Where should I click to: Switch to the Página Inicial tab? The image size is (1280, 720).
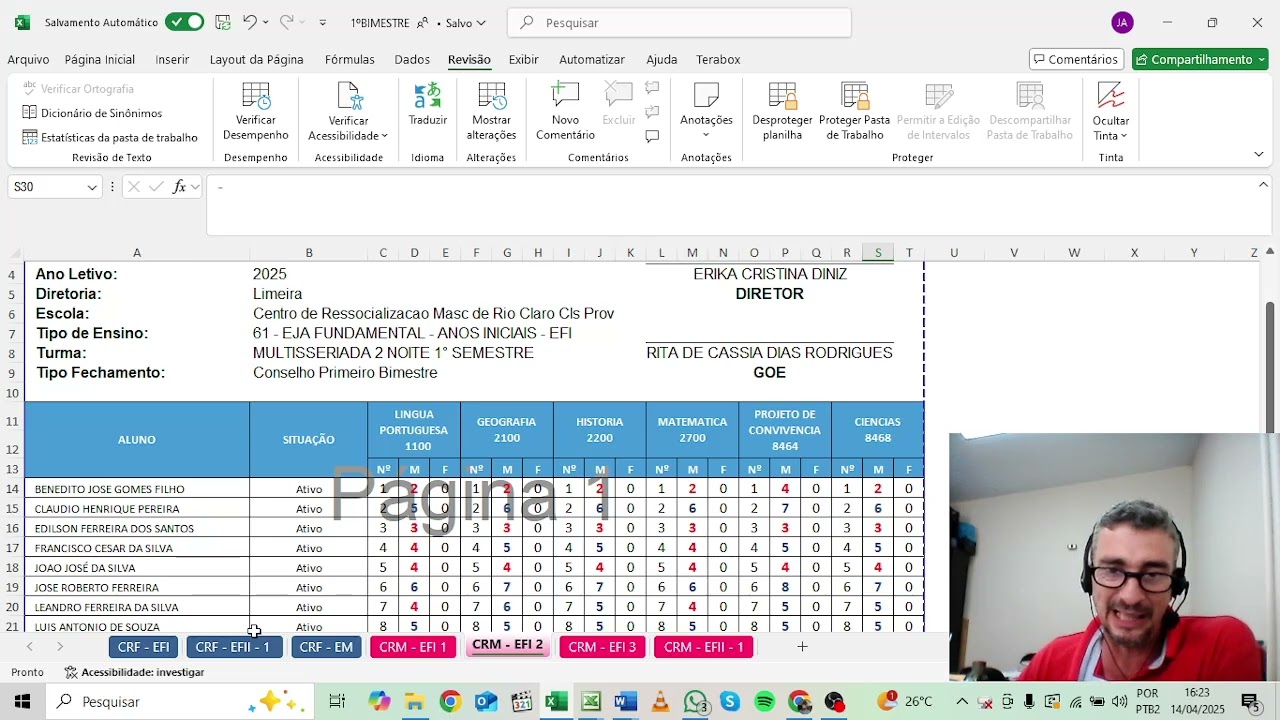pyautogui.click(x=100, y=60)
